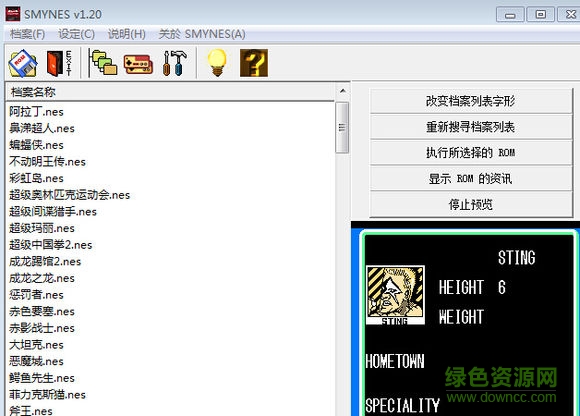
Task: Select 超级玛丽.nes in the file list
Action: point(42,228)
